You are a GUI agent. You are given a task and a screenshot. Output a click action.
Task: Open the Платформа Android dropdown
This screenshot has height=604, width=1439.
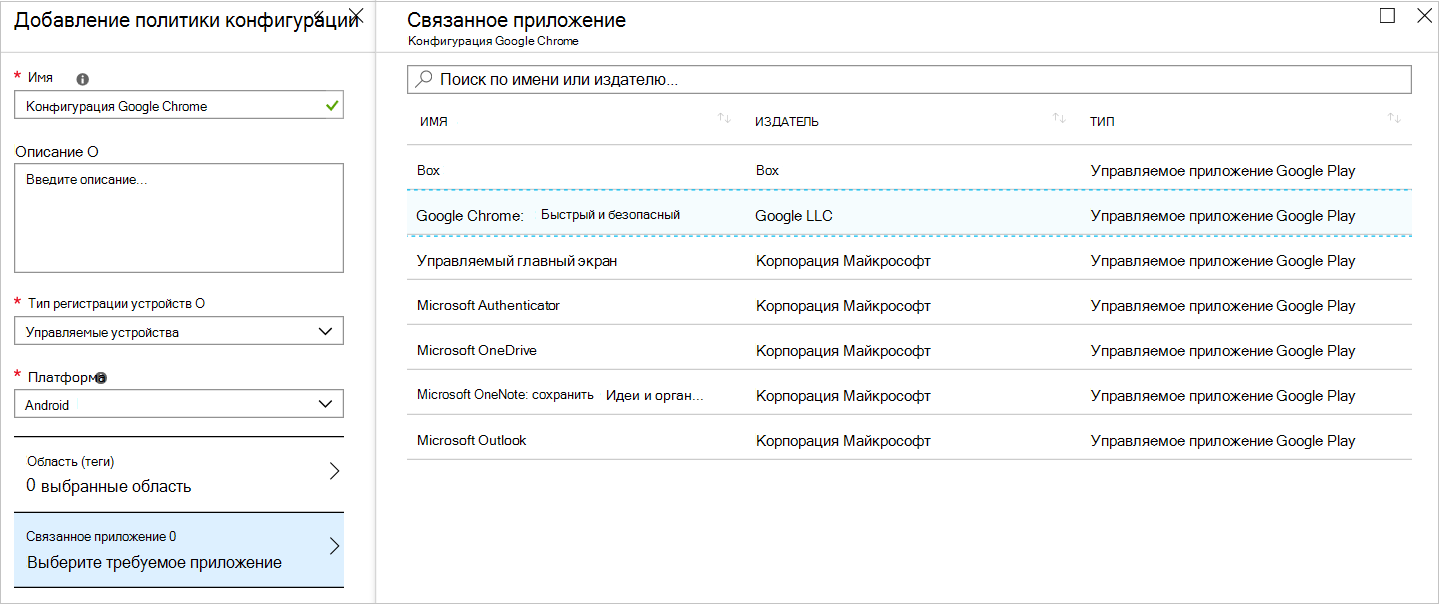(179, 404)
